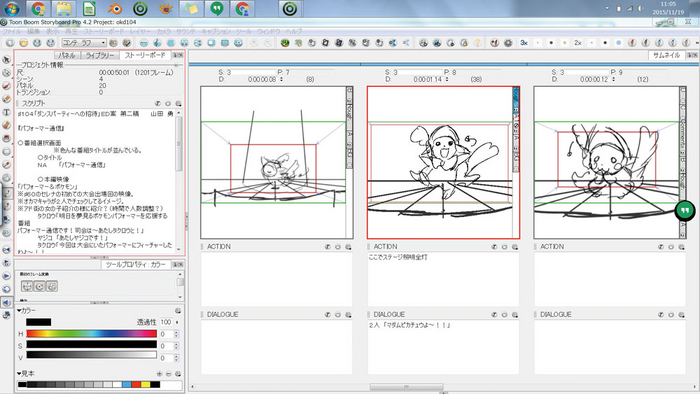Click the Save As toolbar icon
The height and width of the screenshot is (394, 700).
click(50, 43)
